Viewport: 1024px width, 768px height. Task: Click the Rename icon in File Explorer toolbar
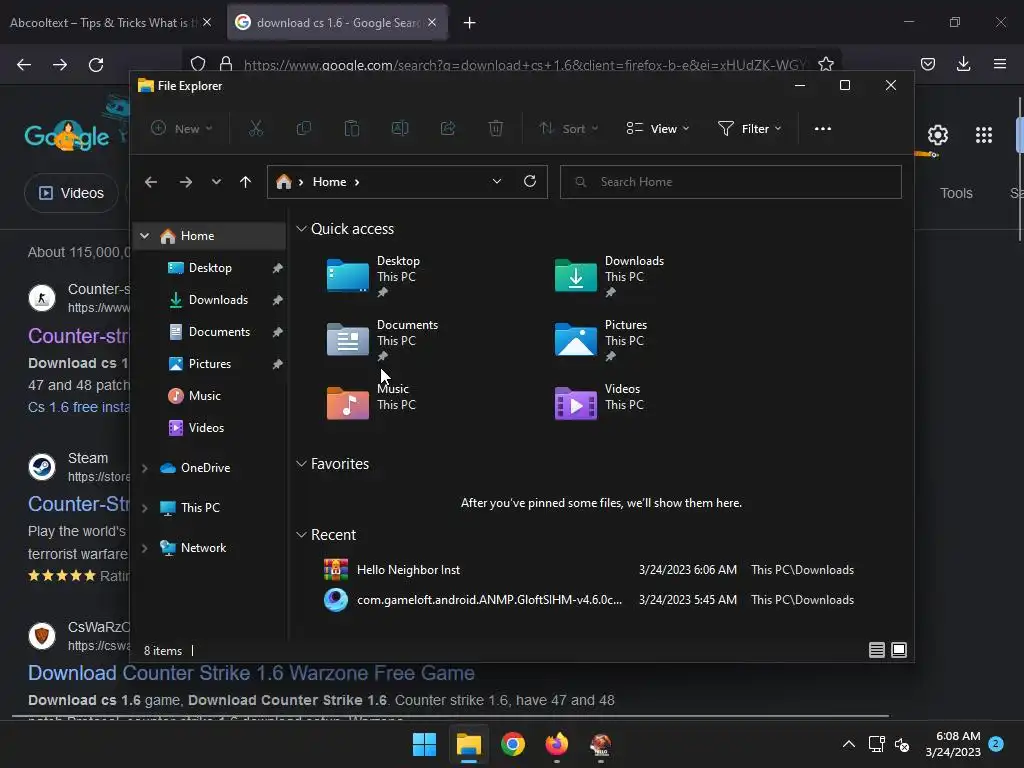(x=400, y=129)
